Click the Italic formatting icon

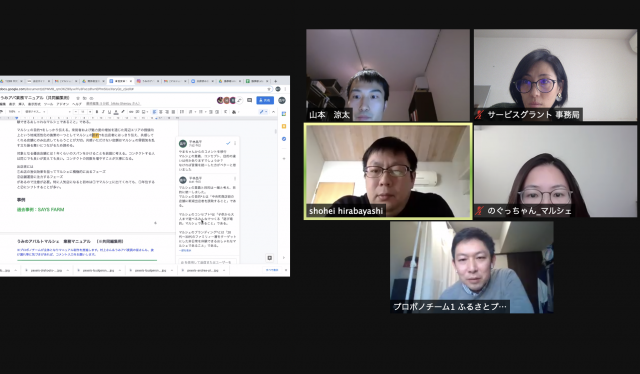point(103,112)
